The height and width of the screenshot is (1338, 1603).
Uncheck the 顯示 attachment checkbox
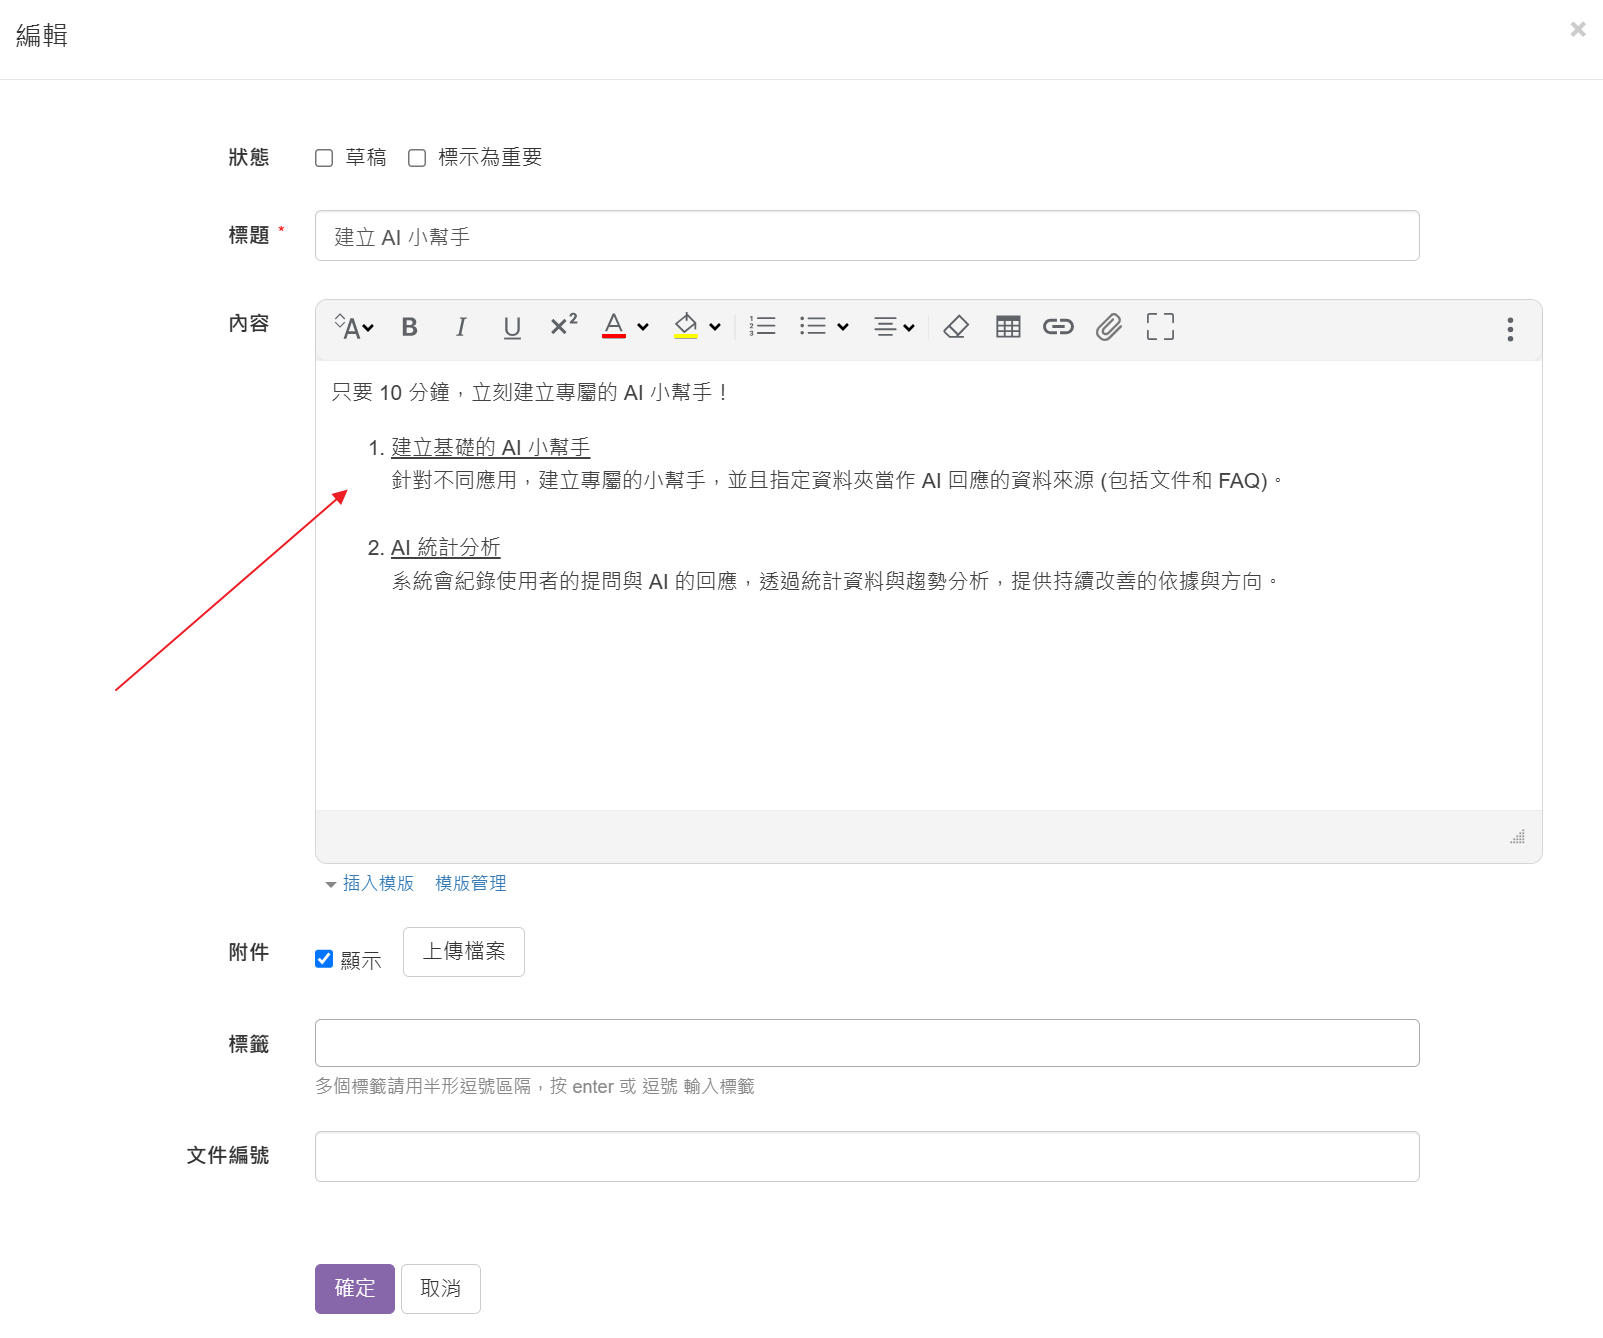tap(324, 959)
